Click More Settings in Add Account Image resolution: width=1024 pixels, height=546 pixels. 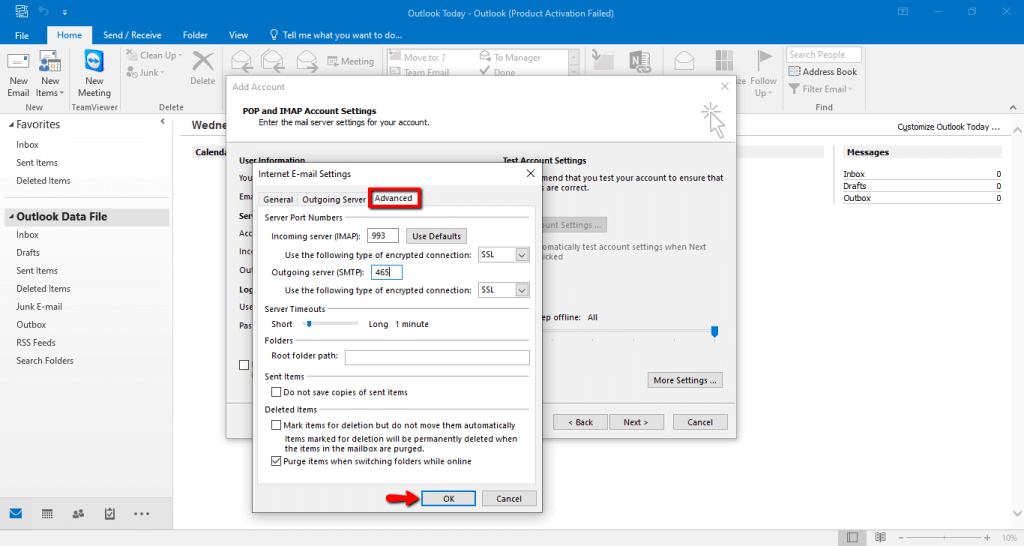click(684, 380)
